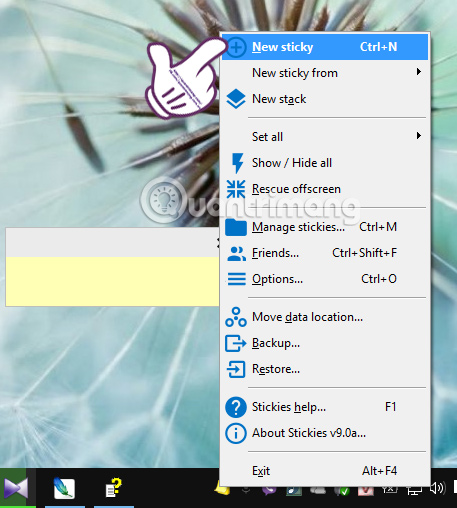Choose Exit from the Stickies menu
Image resolution: width=457 pixels, height=508 pixels.
coord(324,471)
